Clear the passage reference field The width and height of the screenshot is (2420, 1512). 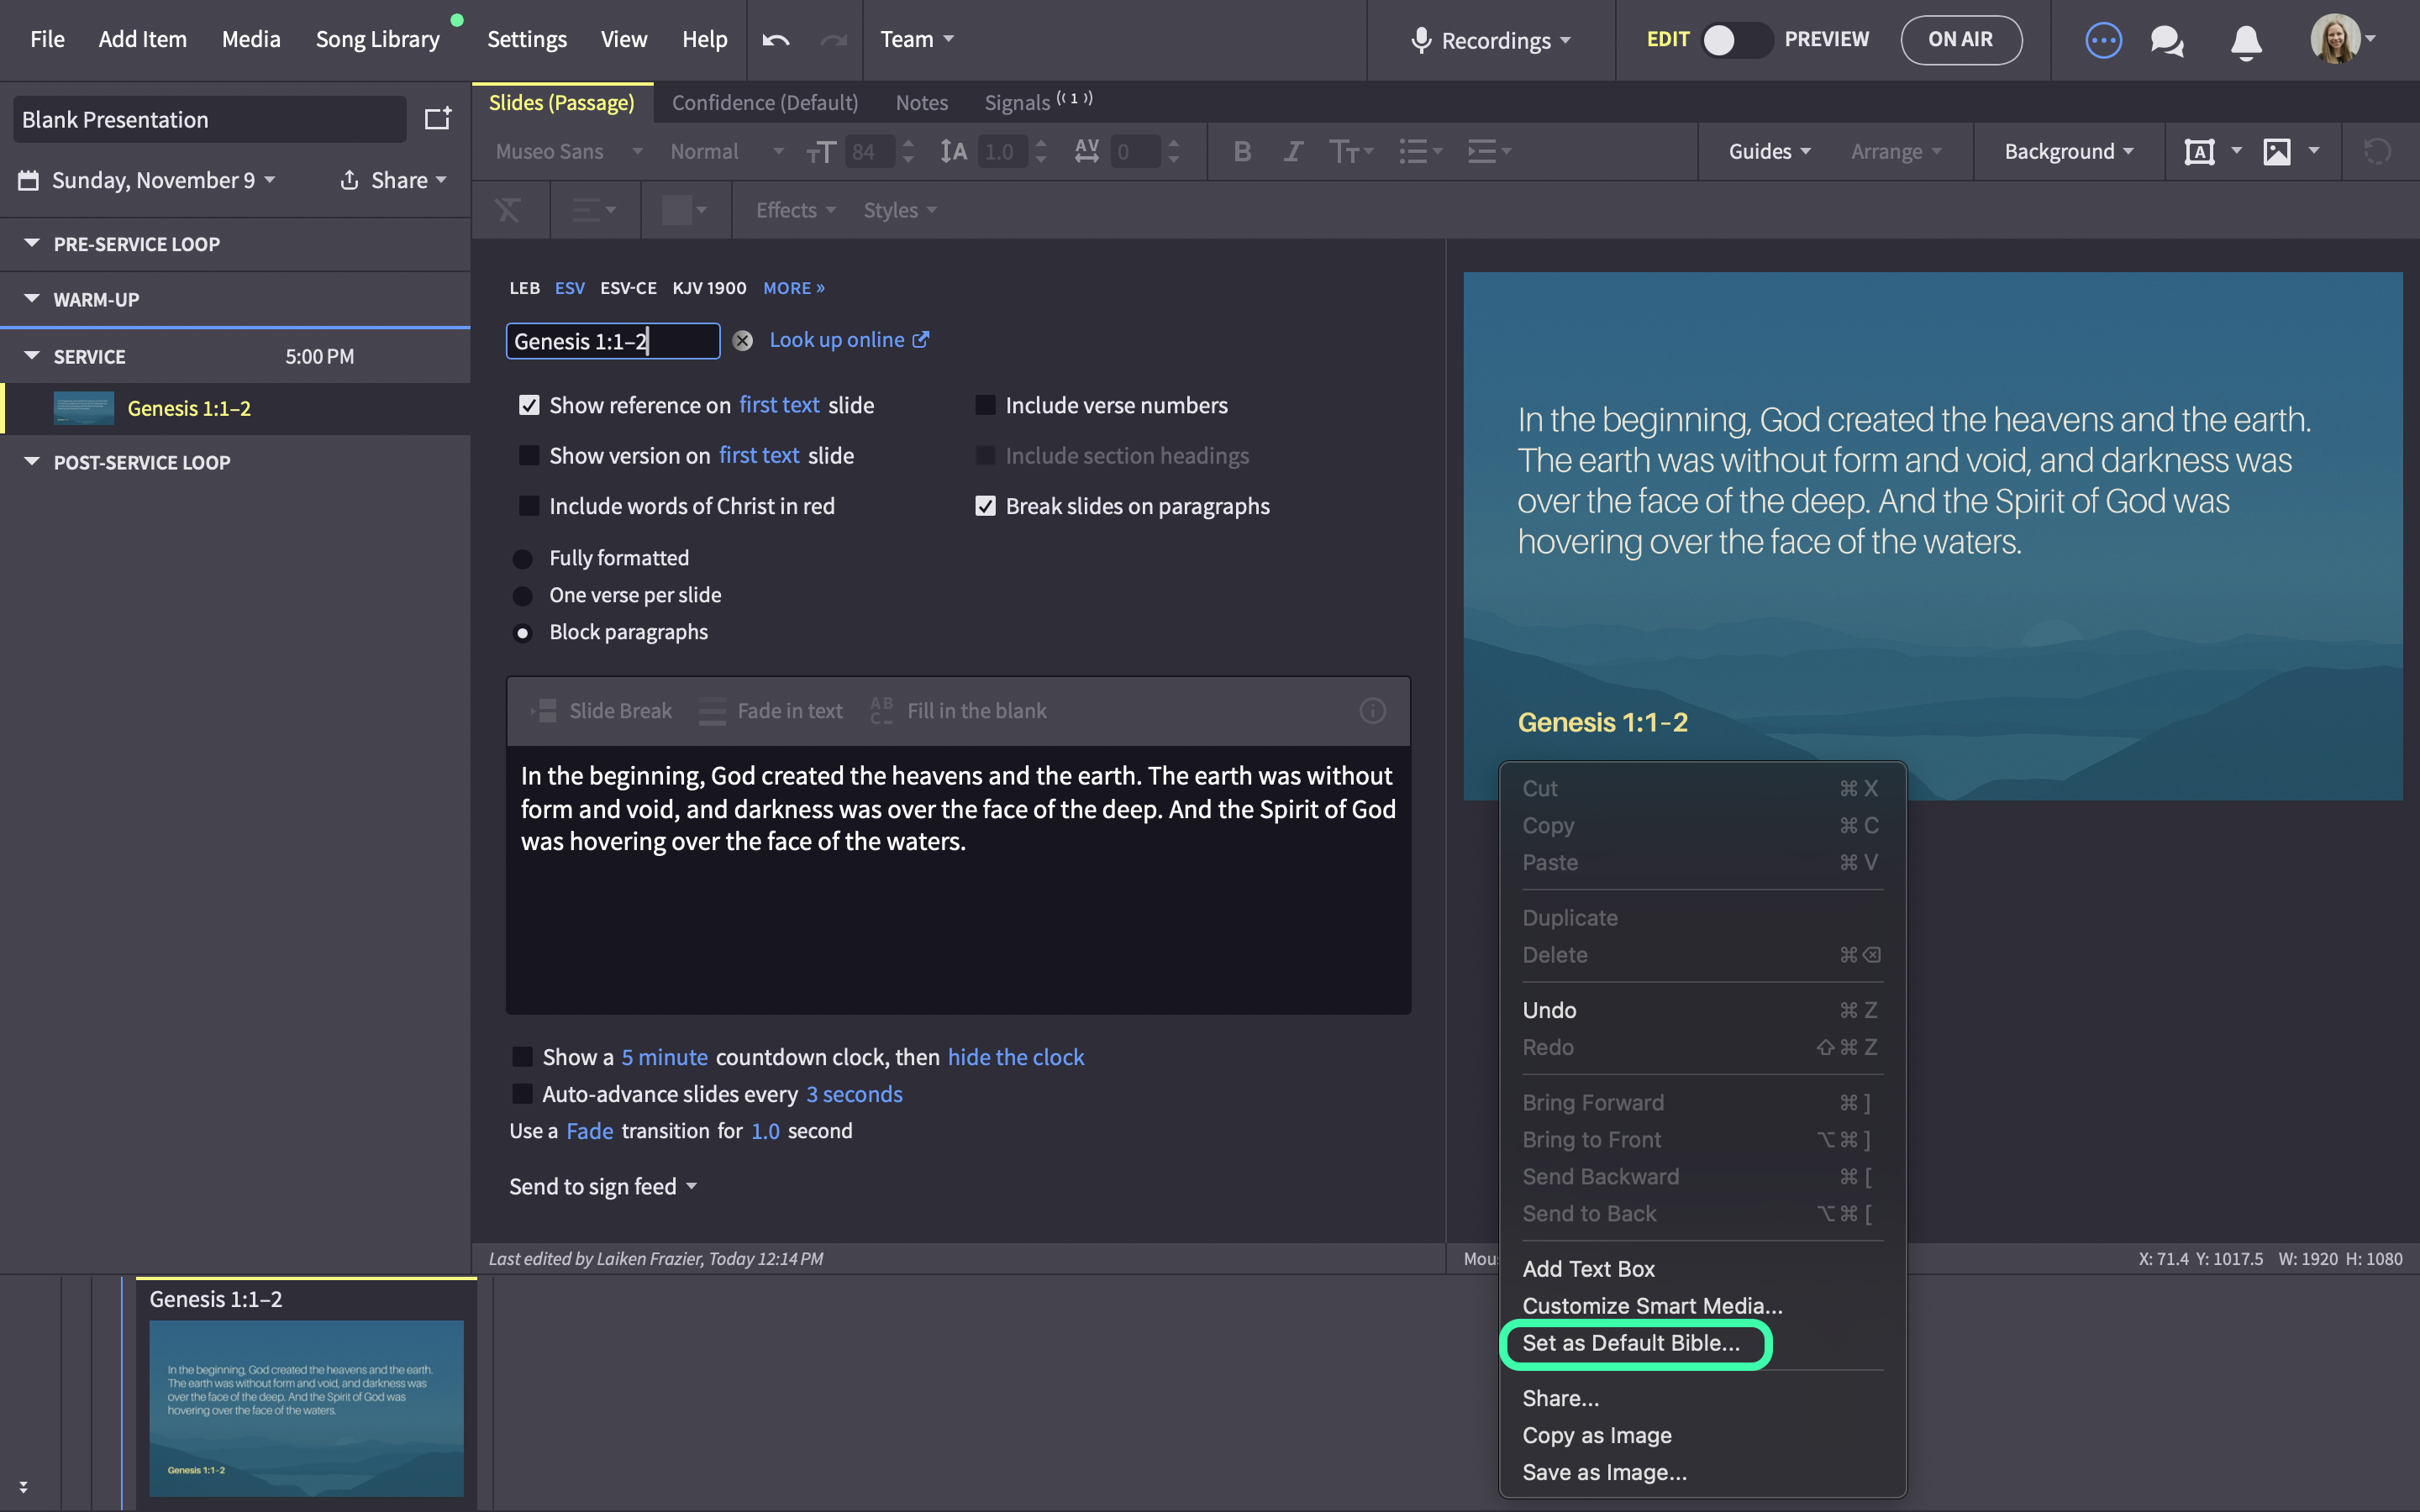(742, 341)
